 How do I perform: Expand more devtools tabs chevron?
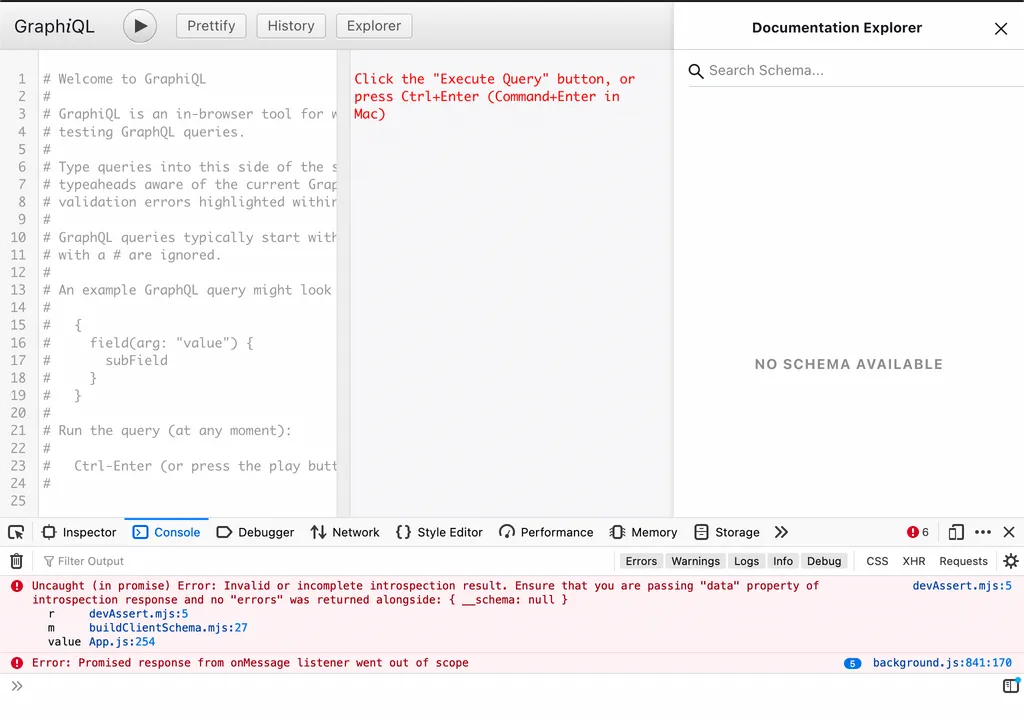781,532
